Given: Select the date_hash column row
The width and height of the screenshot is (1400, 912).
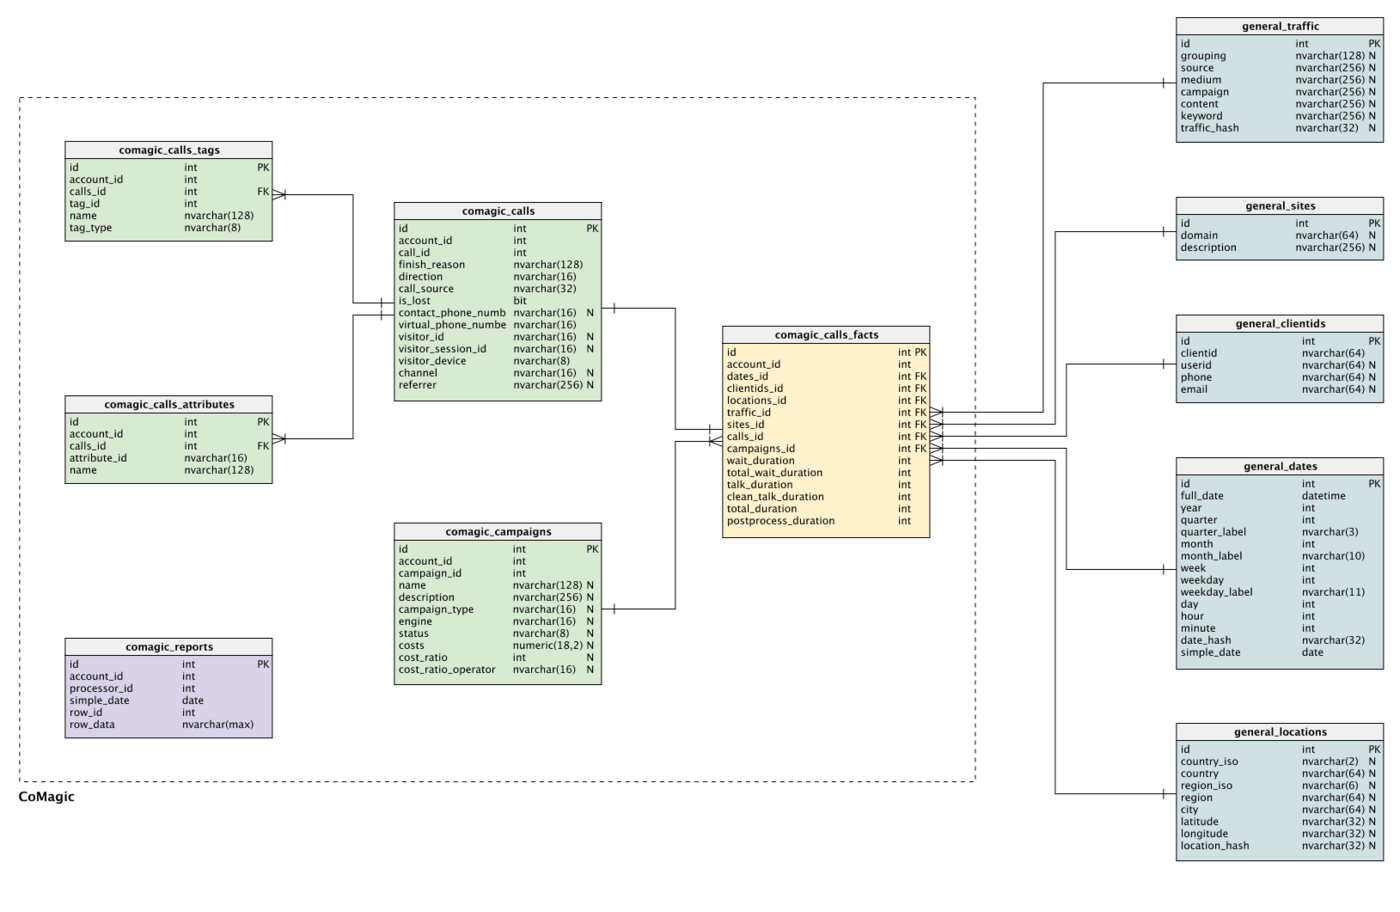Looking at the screenshot, I should pos(1280,641).
